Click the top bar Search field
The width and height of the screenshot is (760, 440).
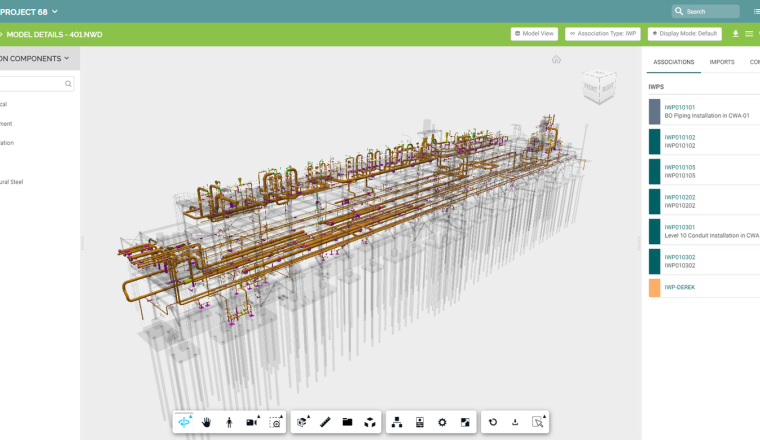[705, 11]
